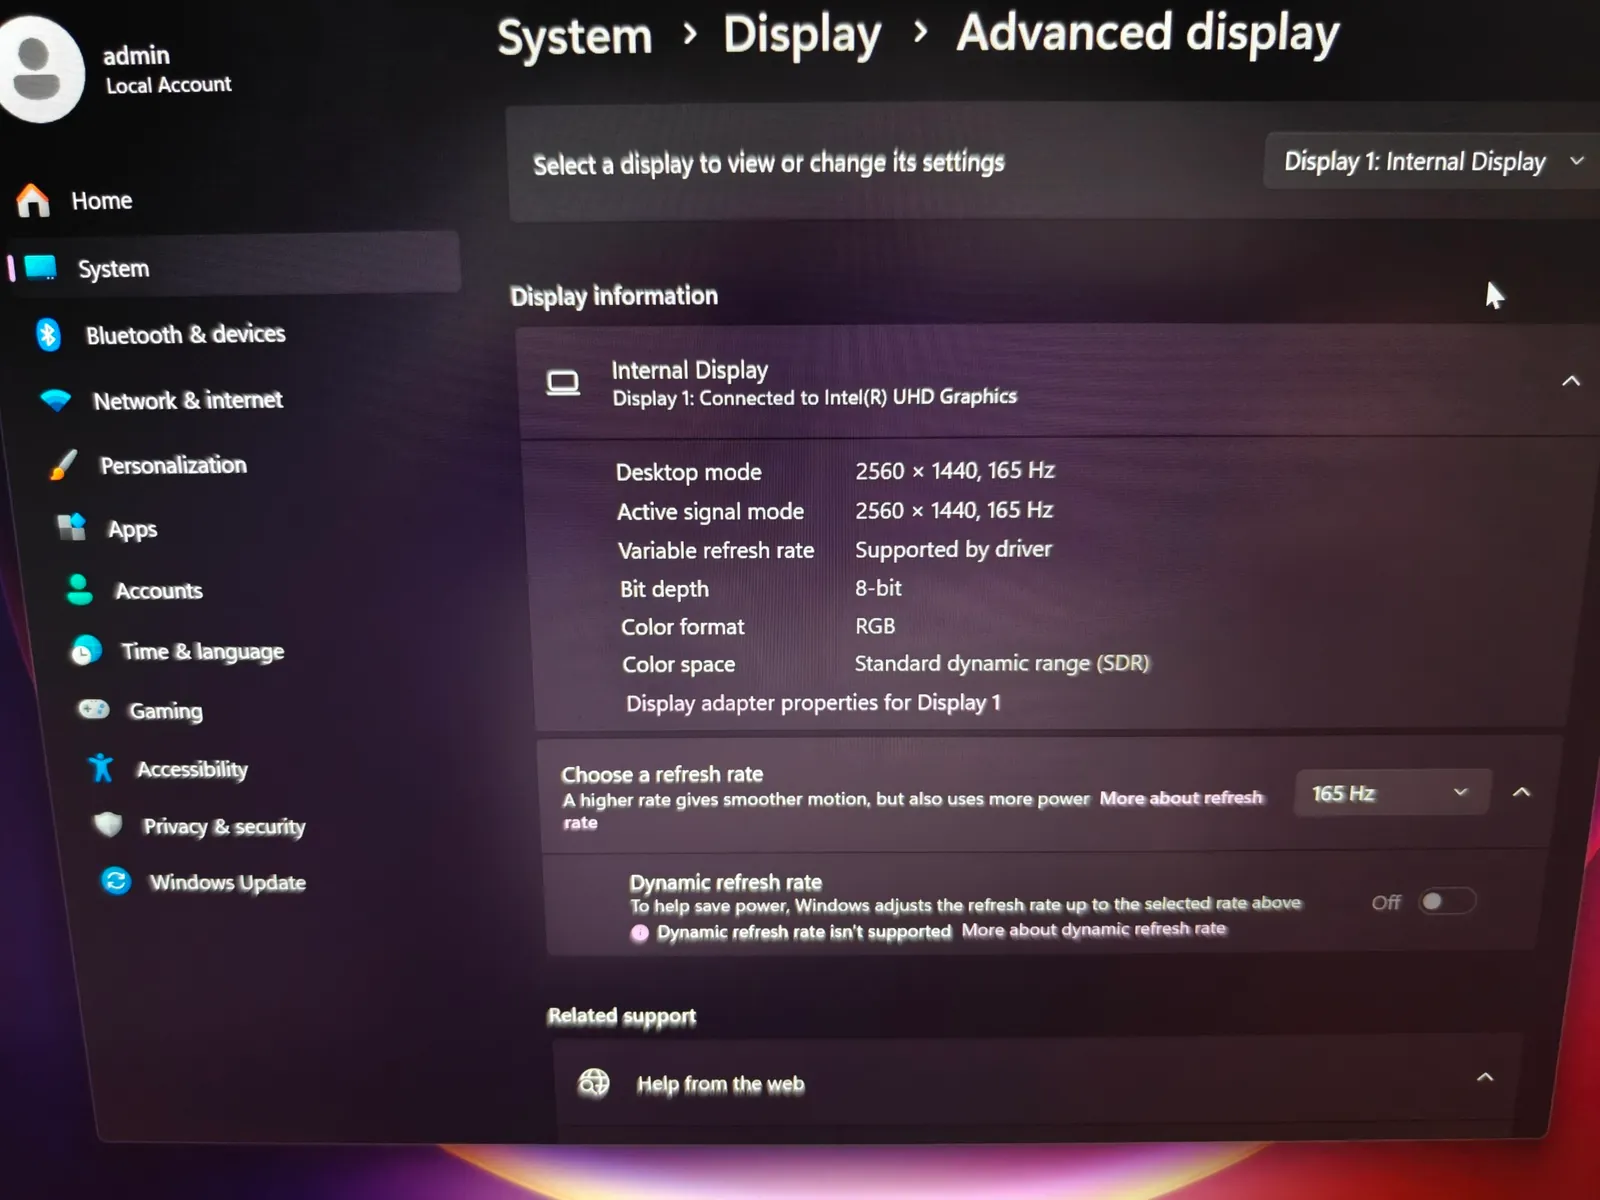The width and height of the screenshot is (1600, 1200).
Task: Select System in settings sidebar
Action: click(236, 265)
